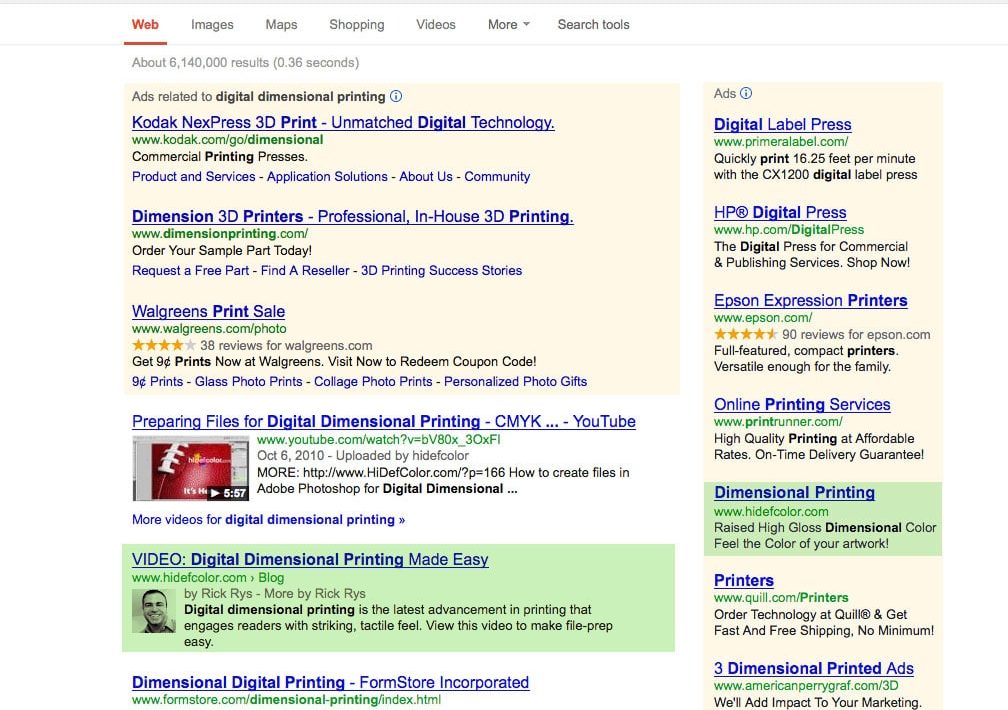Open Dimensional Digital Printing FormStore result
Viewport: 1008px width, 710px height.
pos(330,682)
